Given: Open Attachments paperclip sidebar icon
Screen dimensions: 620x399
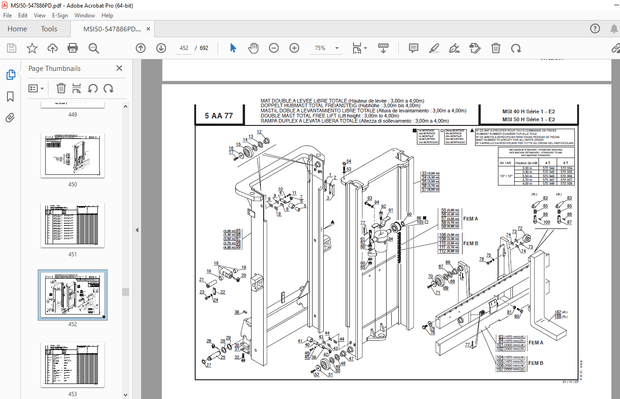Looking at the screenshot, I should (10, 117).
